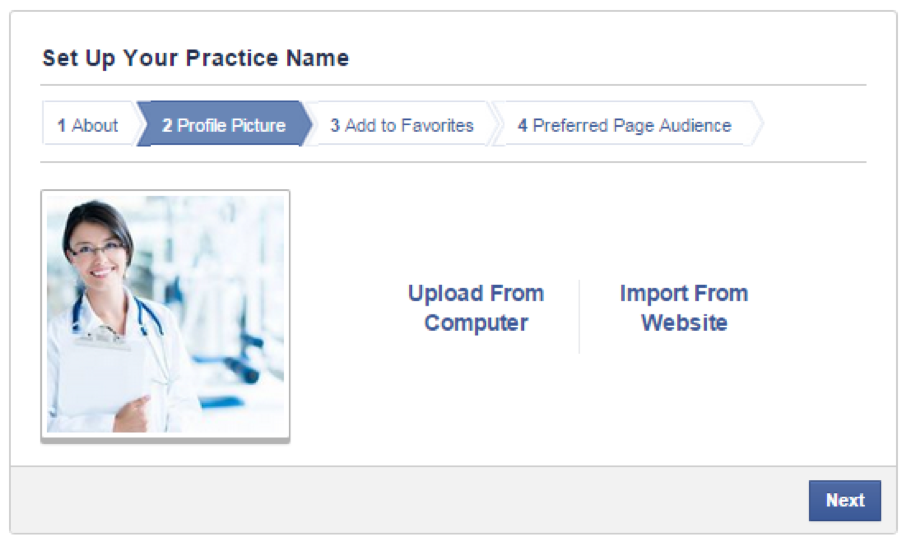Switch to Preferred Page Audience step

pyautogui.click(x=625, y=124)
